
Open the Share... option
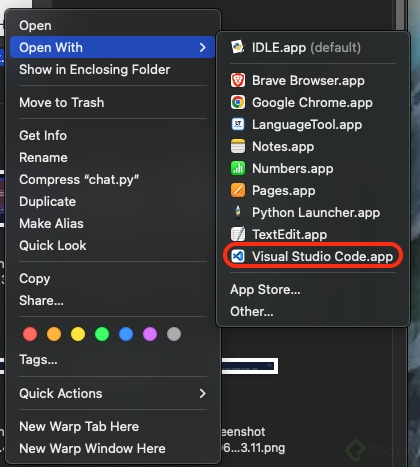click(x=113, y=300)
